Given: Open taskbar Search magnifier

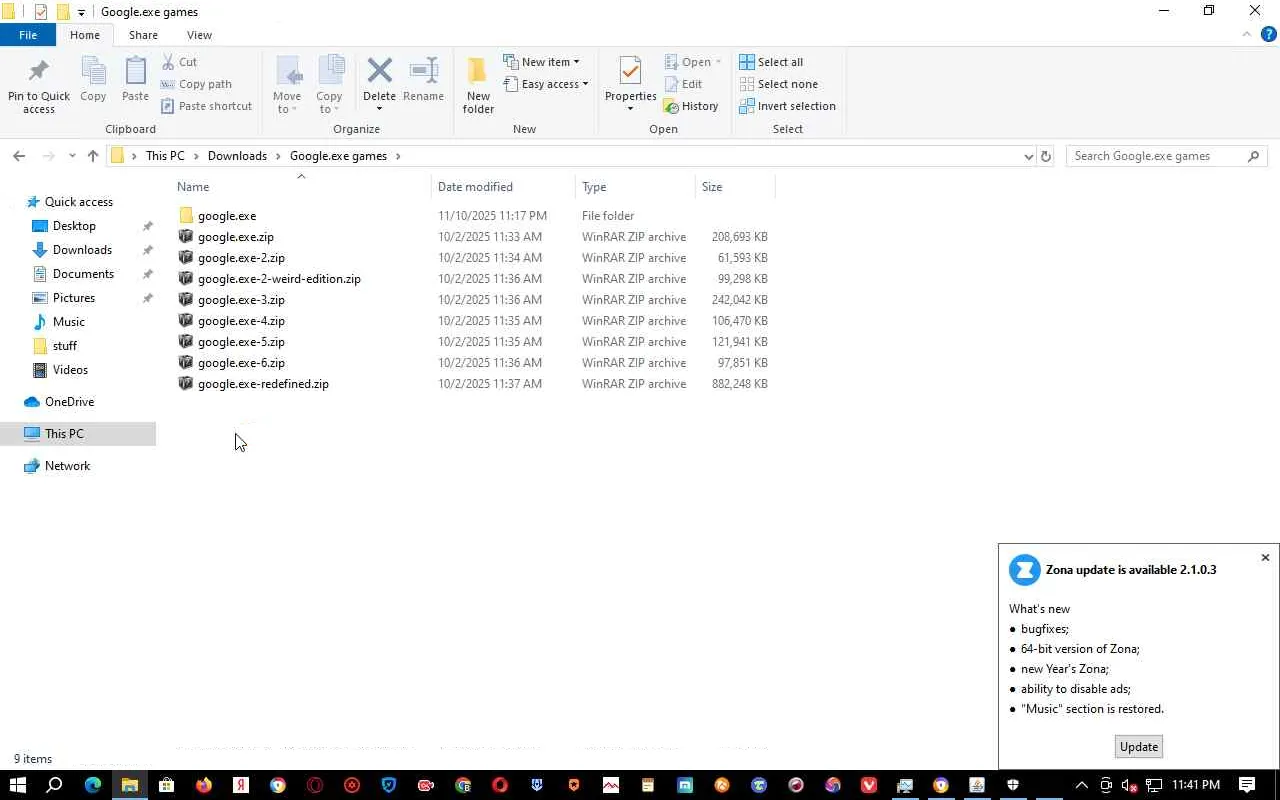Looking at the screenshot, I should point(55,785).
